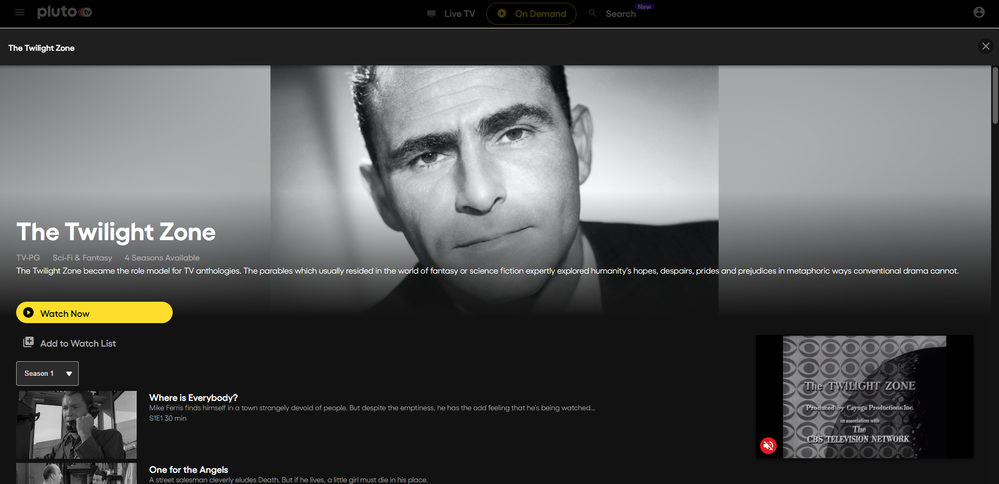This screenshot has width=999, height=484.
Task: Unmute the preview video player
Action: pyautogui.click(x=768, y=445)
